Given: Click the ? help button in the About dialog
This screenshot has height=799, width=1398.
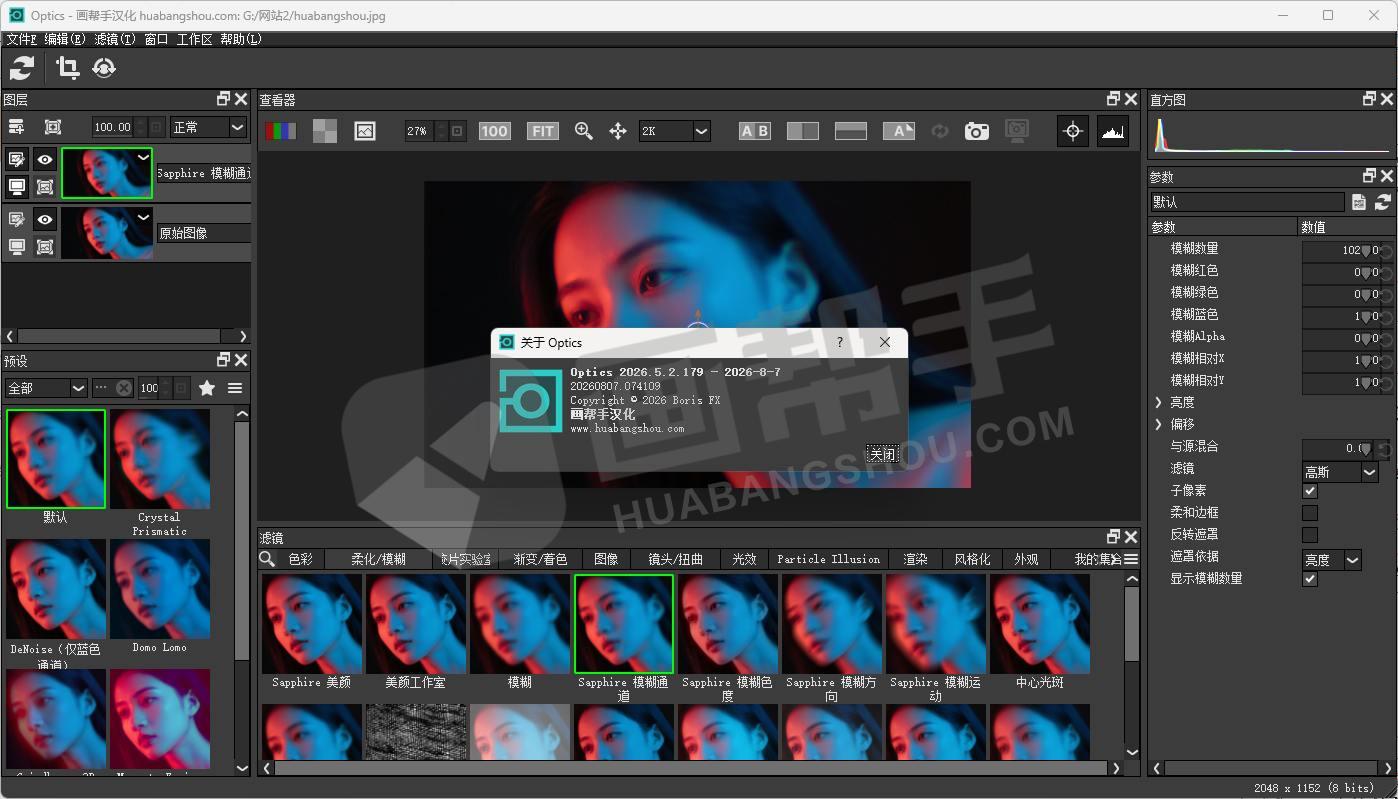Looking at the screenshot, I should point(840,342).
